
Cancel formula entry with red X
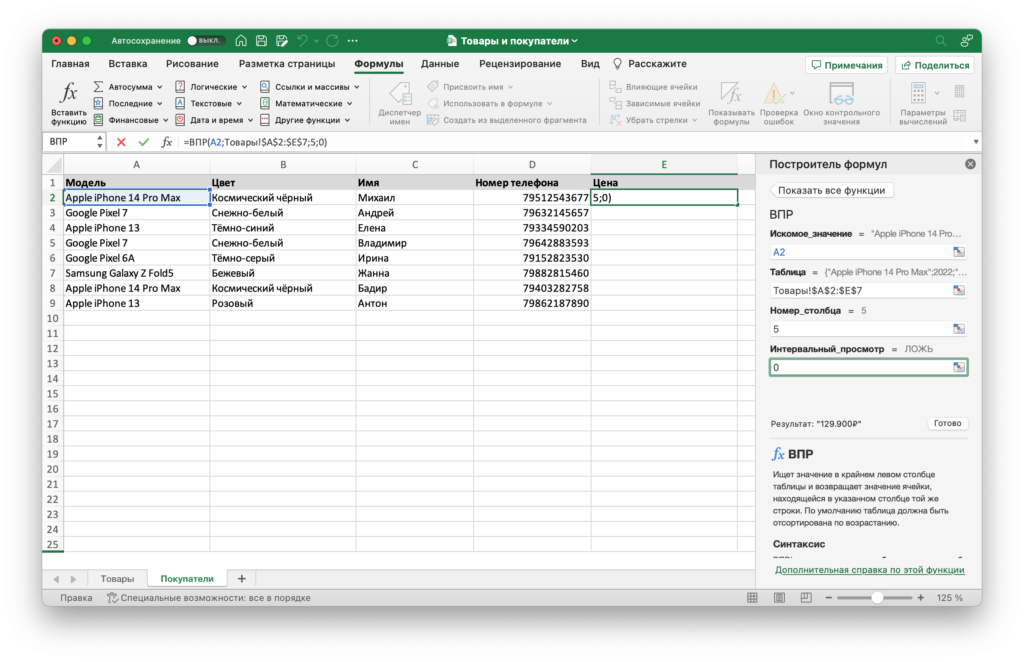tap(121, 142)
